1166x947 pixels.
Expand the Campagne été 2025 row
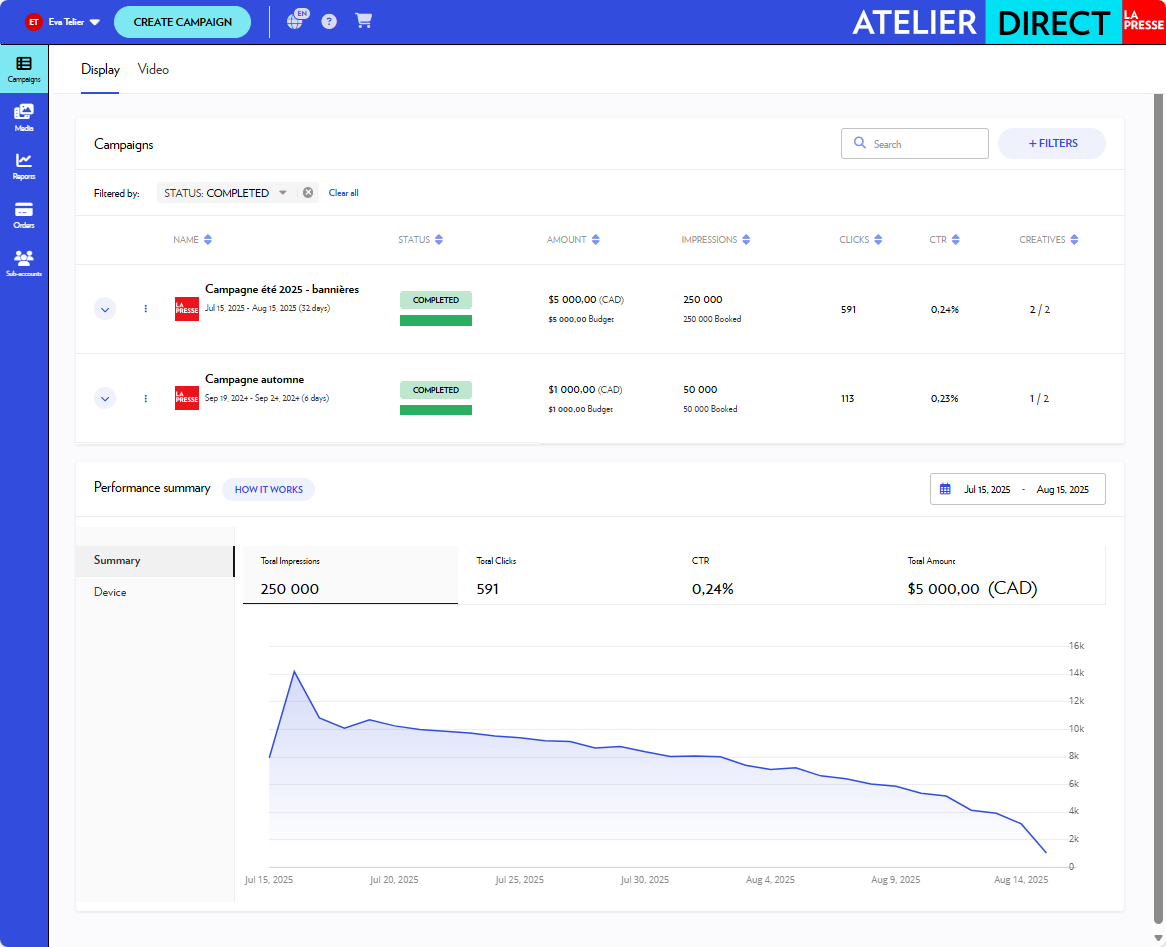(x=105, y=309)
